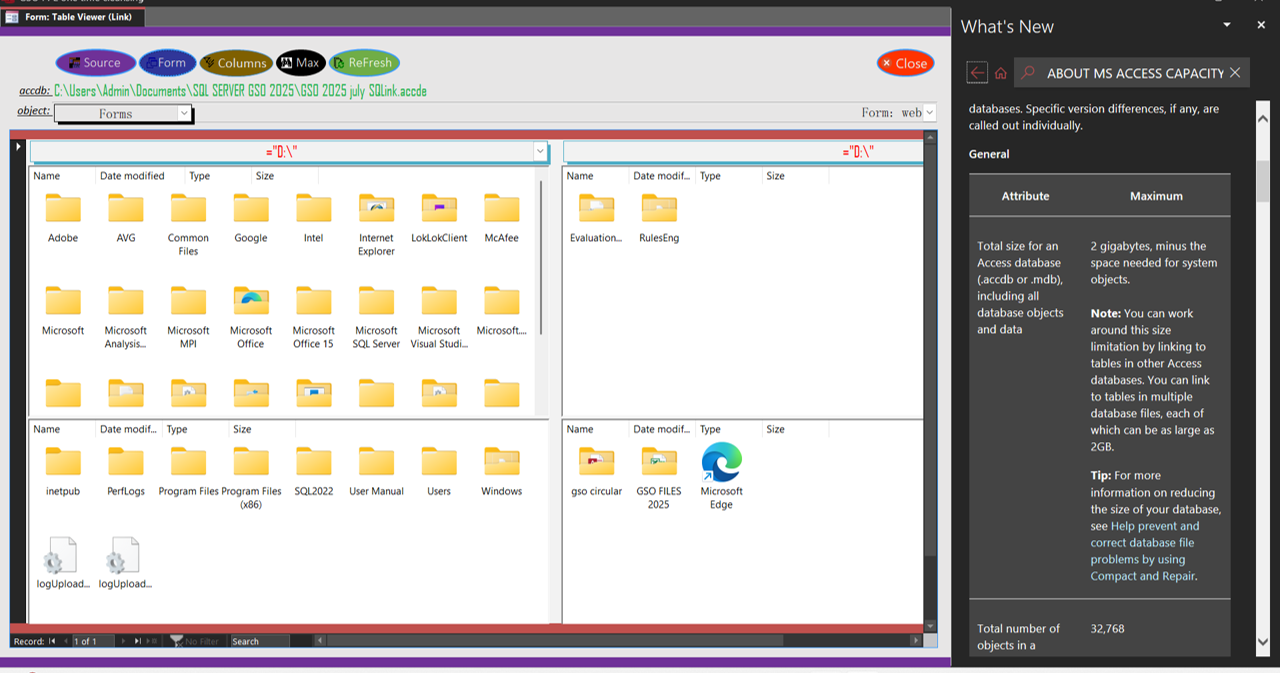Select the Microsoft Visual Studio folder
Screen dimensions: 1280x673
439,318
